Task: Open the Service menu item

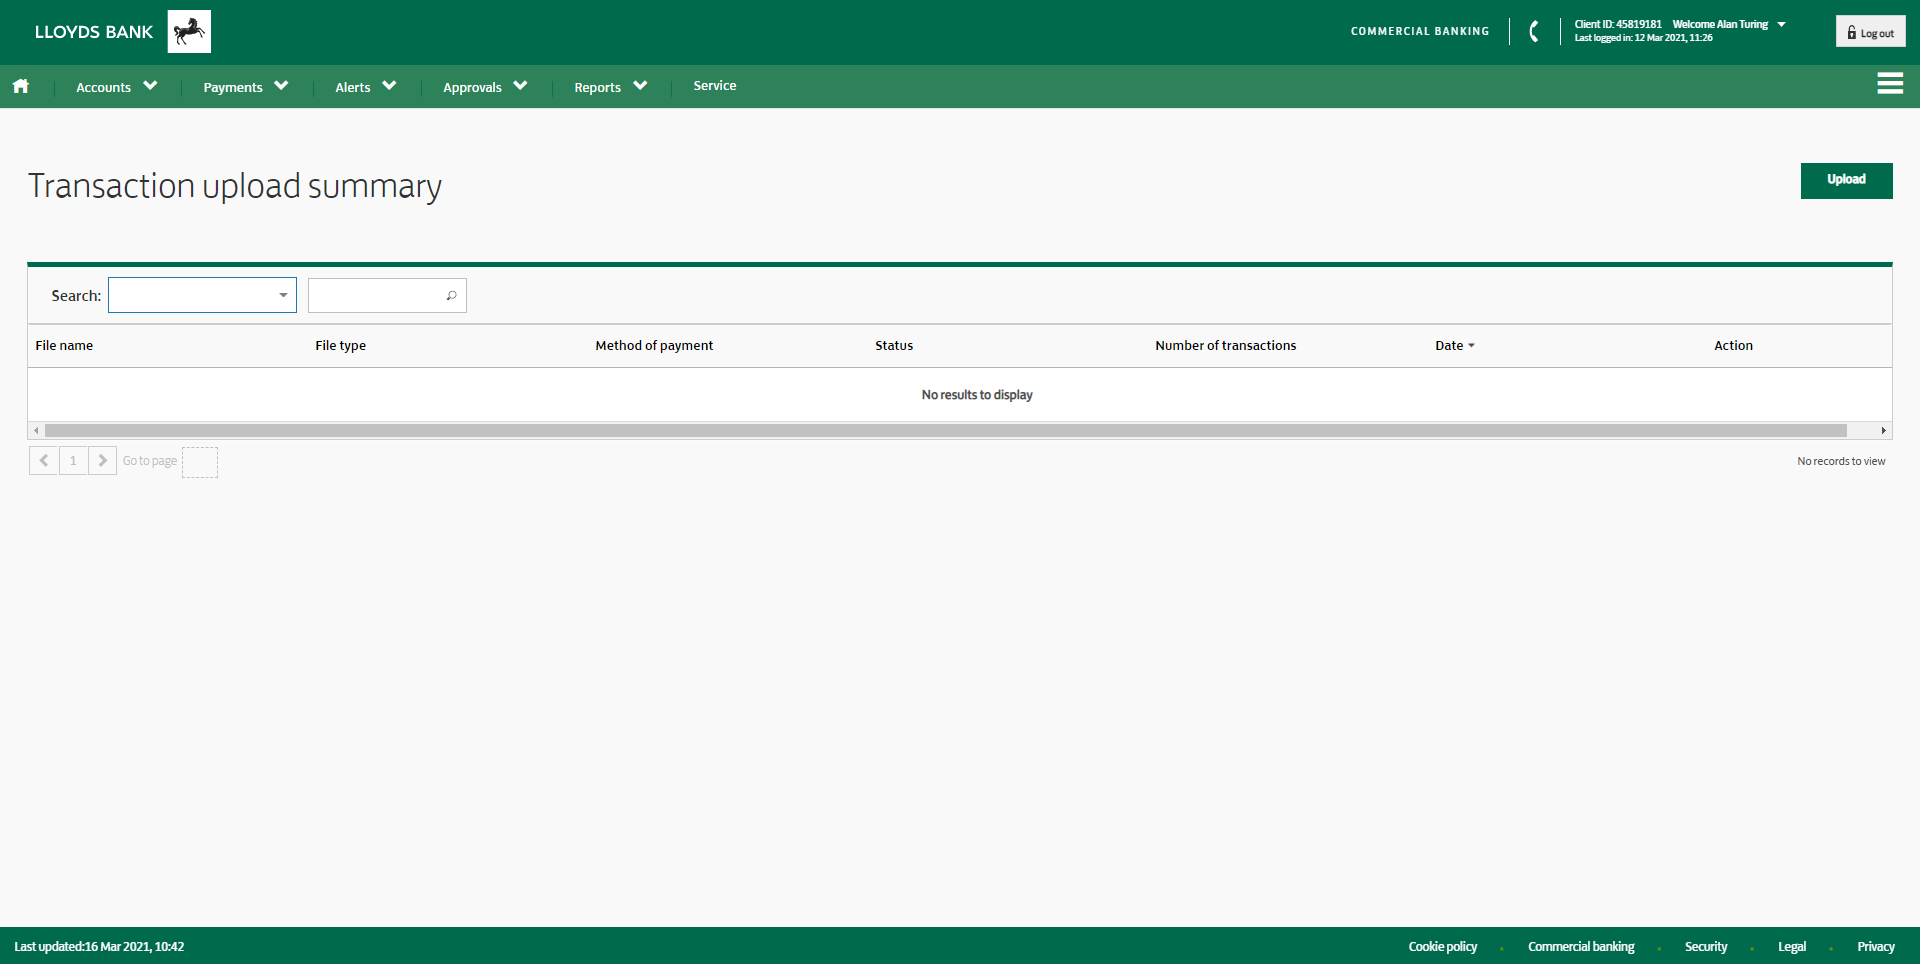Action: point(715,86)
